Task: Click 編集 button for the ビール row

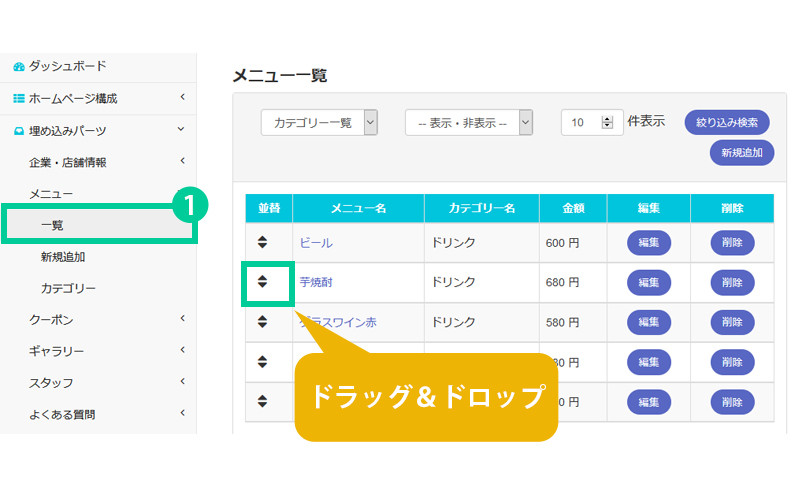Action: point(648,243)
